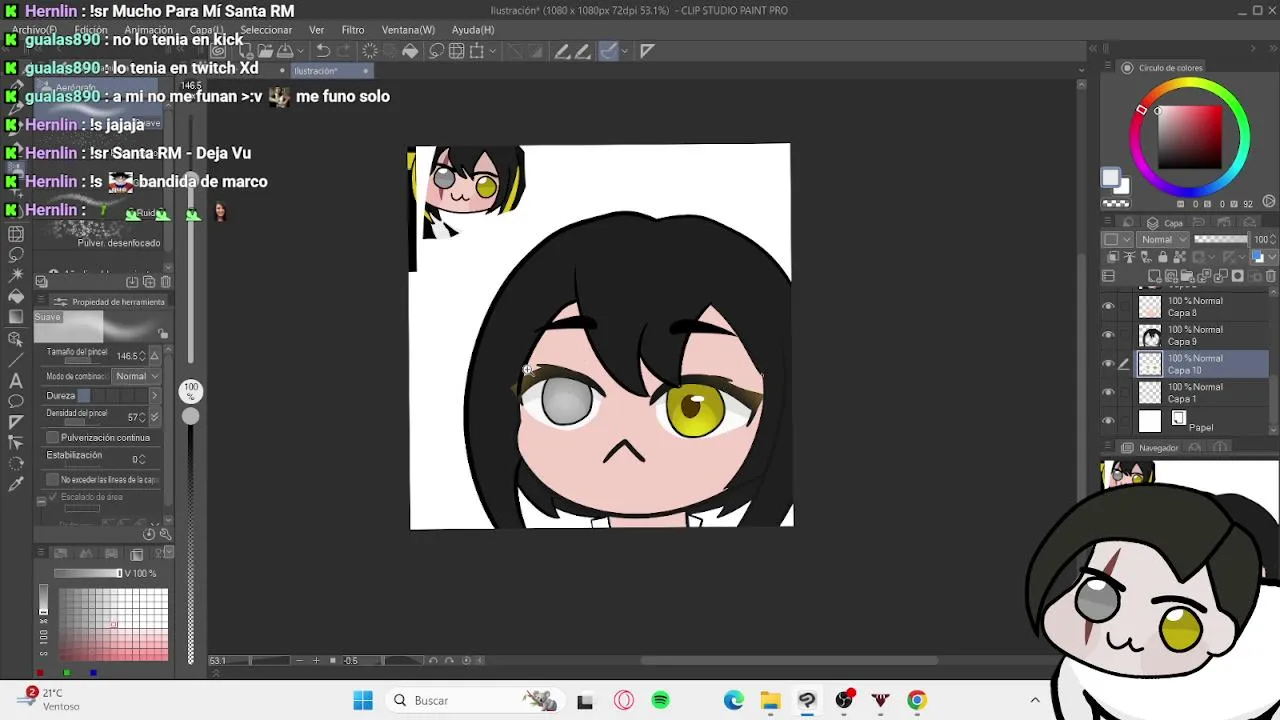Select the eyedropper tool
The width and height of the screenshot is (1280, 720).
16,485
